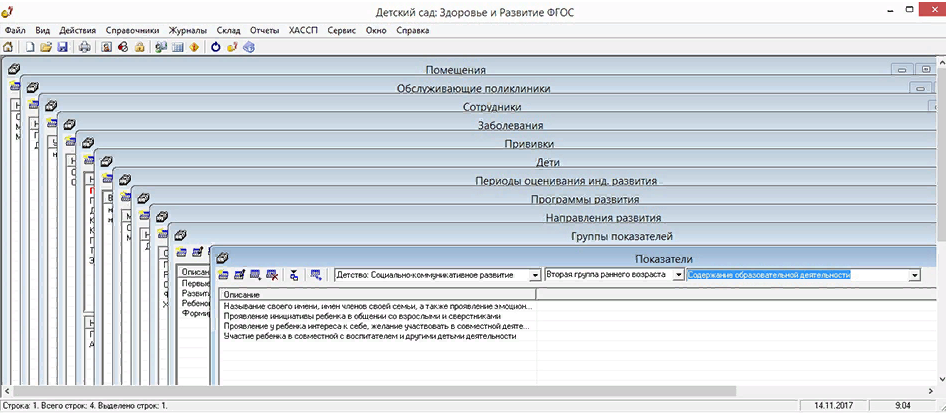Open the Вторая группа раннего возраста dropdown
The width and height of the screenshot is (946, 413).
click(x=678, y=275)
